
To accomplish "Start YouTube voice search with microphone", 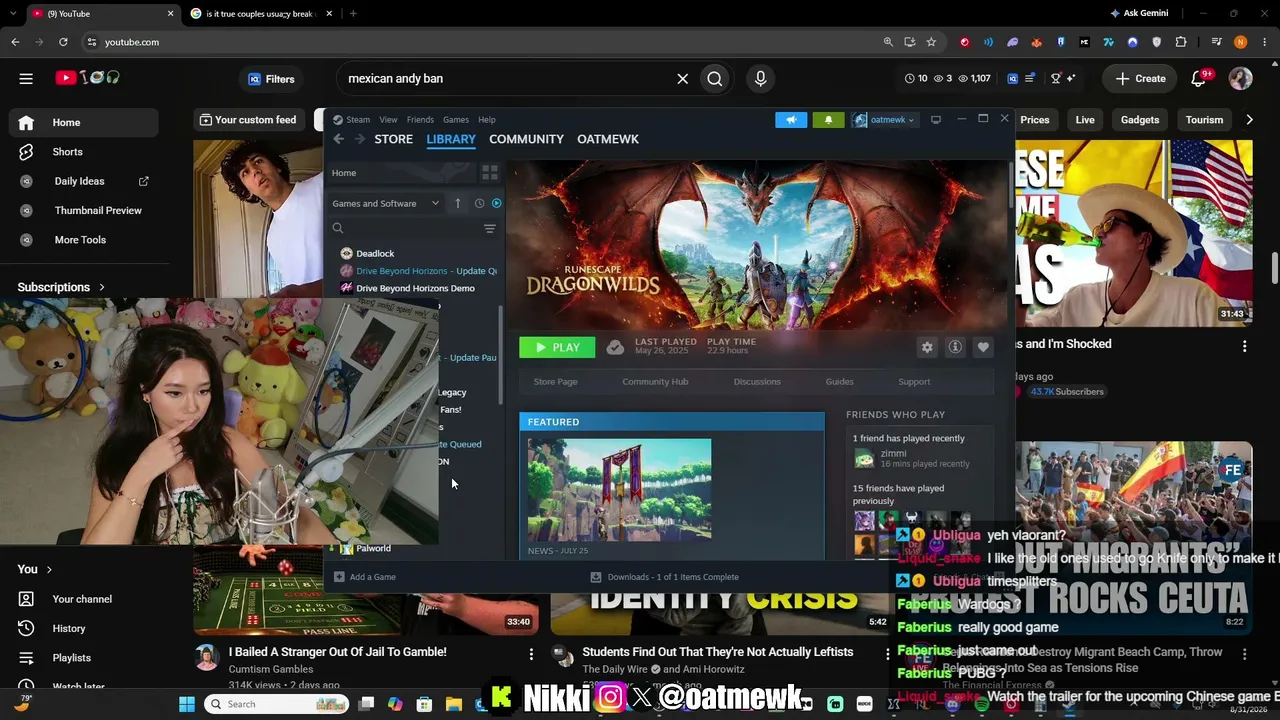I will (761, 78).
